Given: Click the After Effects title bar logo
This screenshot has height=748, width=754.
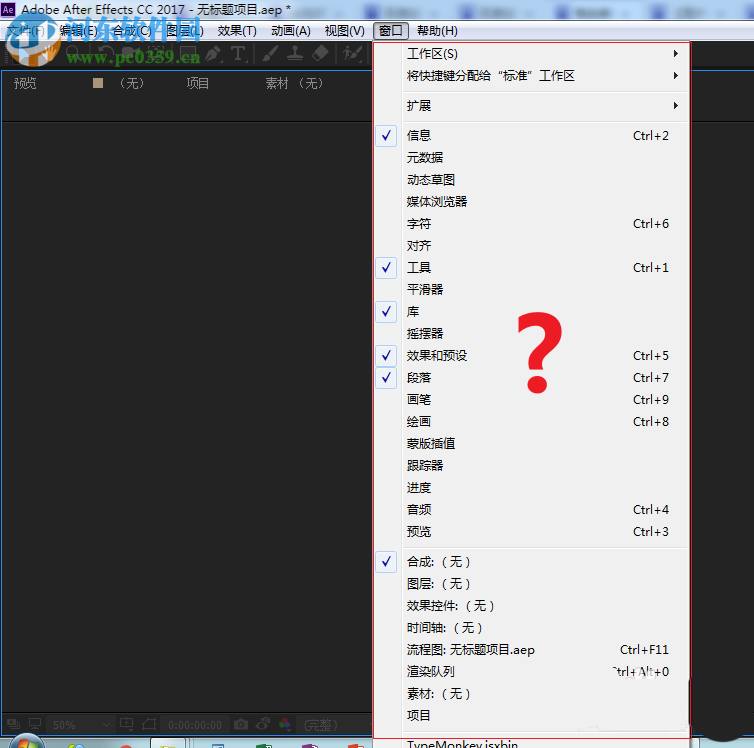Looking at the screenshot, I should pyautogui.click(x=8, y=9).
